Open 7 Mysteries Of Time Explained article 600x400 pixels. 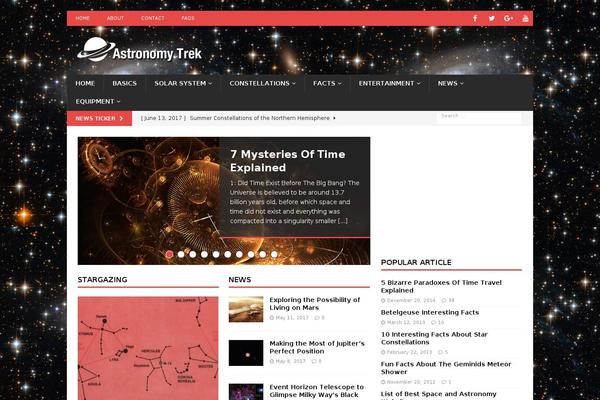(x=287, y=161)
